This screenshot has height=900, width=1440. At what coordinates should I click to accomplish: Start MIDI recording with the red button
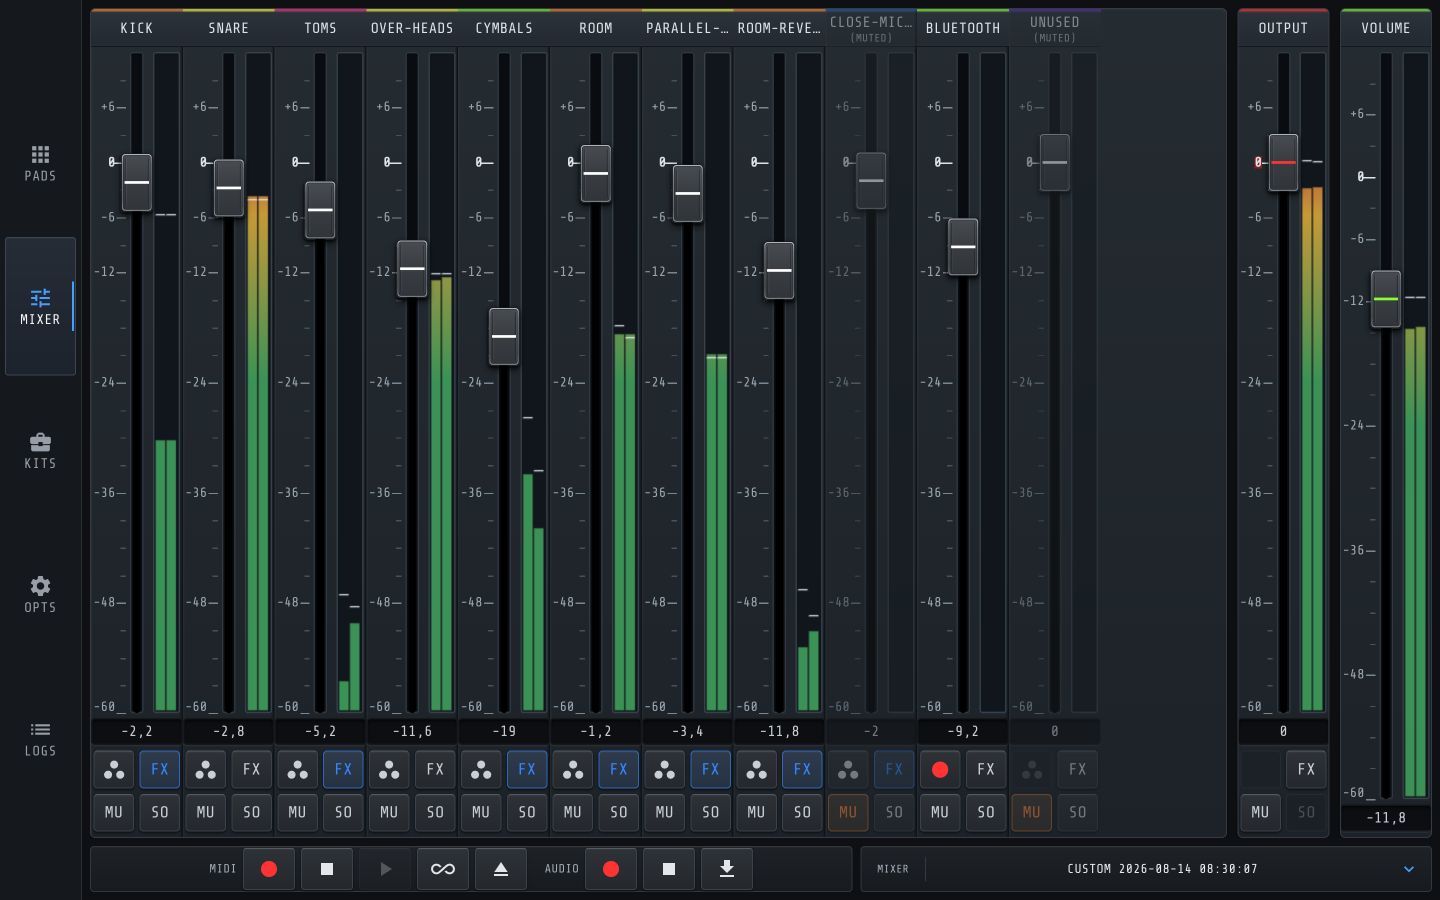[269, 869]
